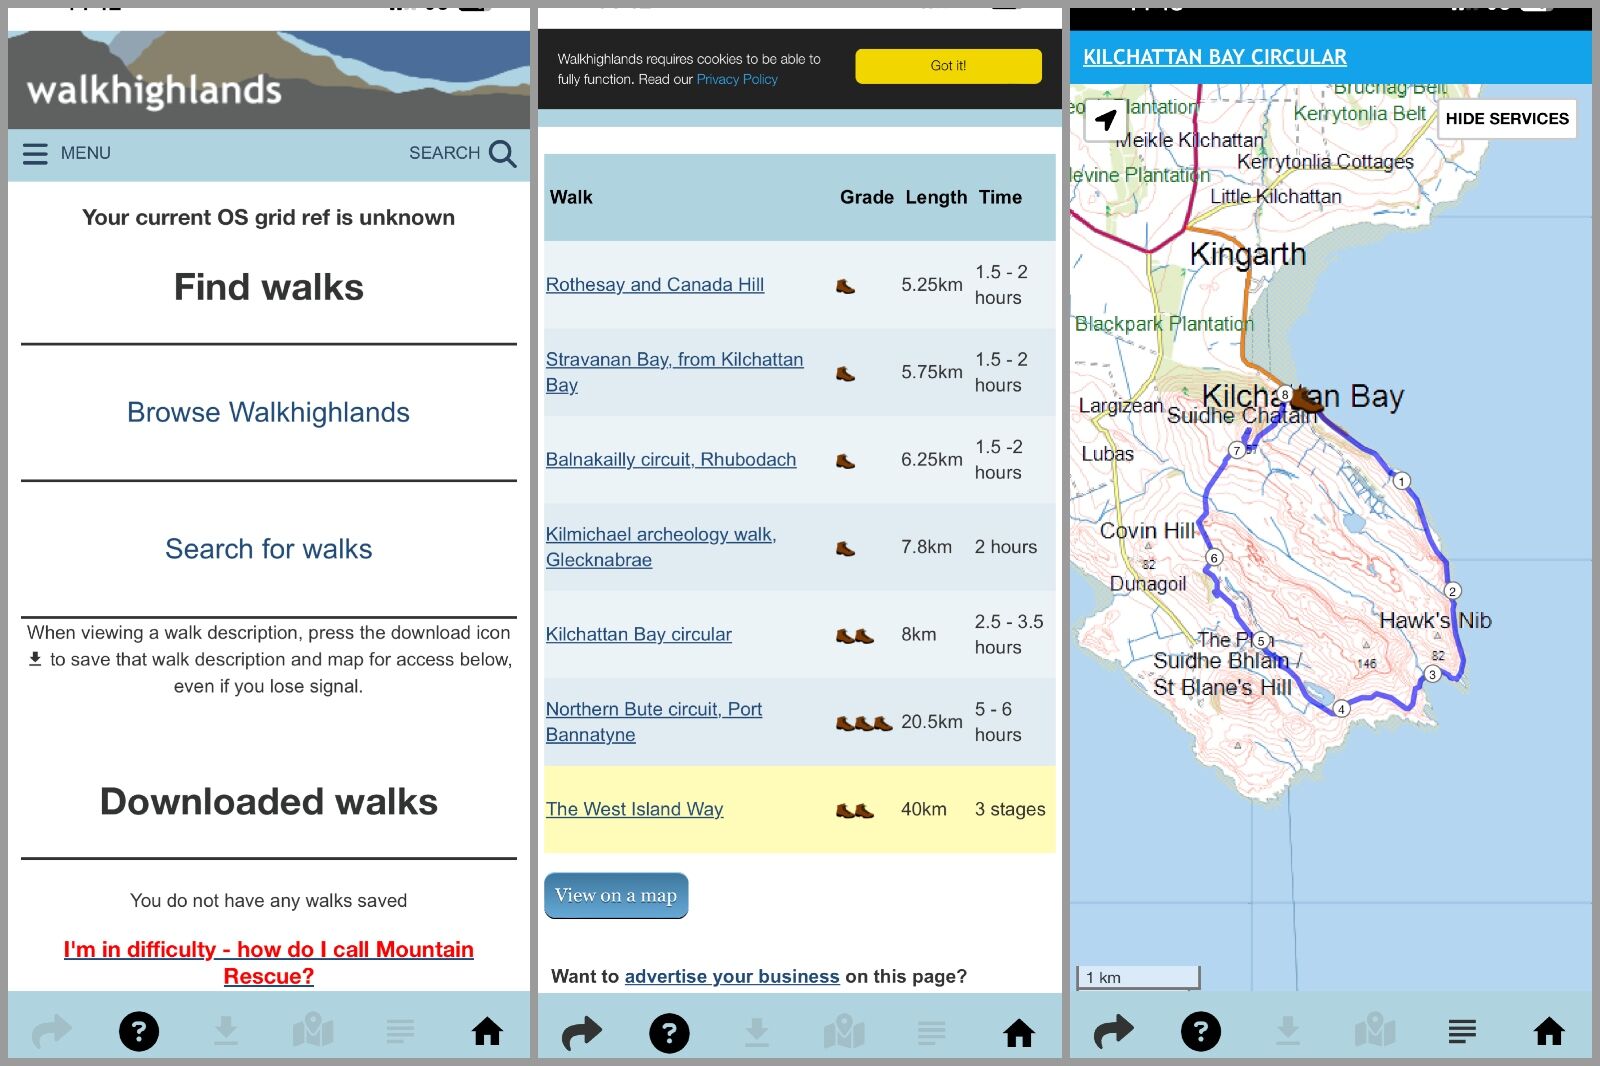Tap the boot start marker at Kilchattan Bay
Viewport: 1600px width, 1066px height.
(1305, 399)
